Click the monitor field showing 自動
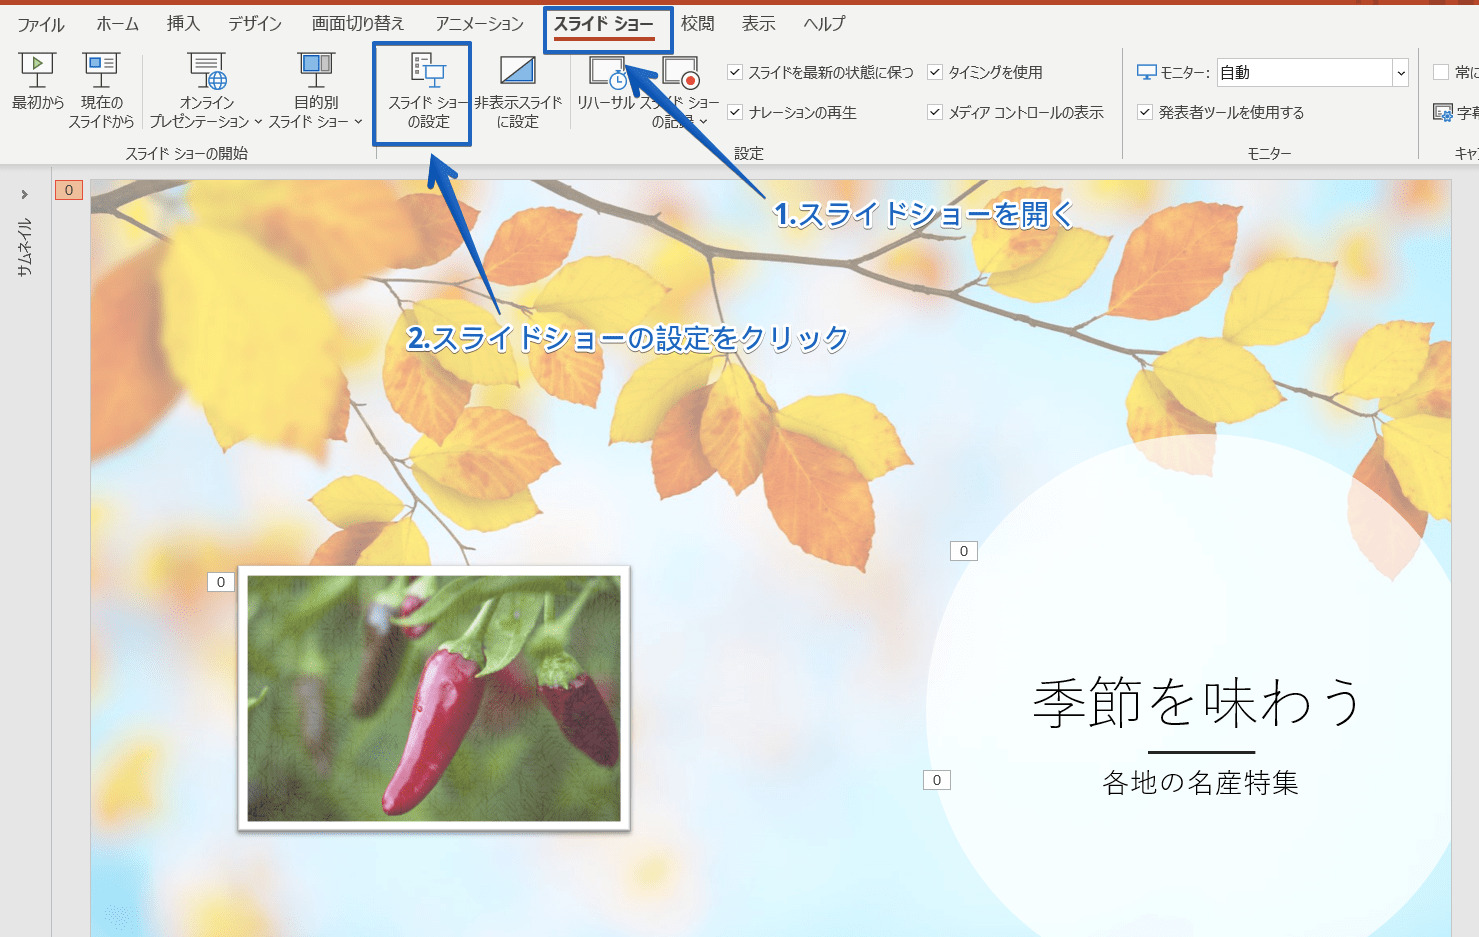The height and width of the screenshot is (937, 1479). click(1304, 73)
